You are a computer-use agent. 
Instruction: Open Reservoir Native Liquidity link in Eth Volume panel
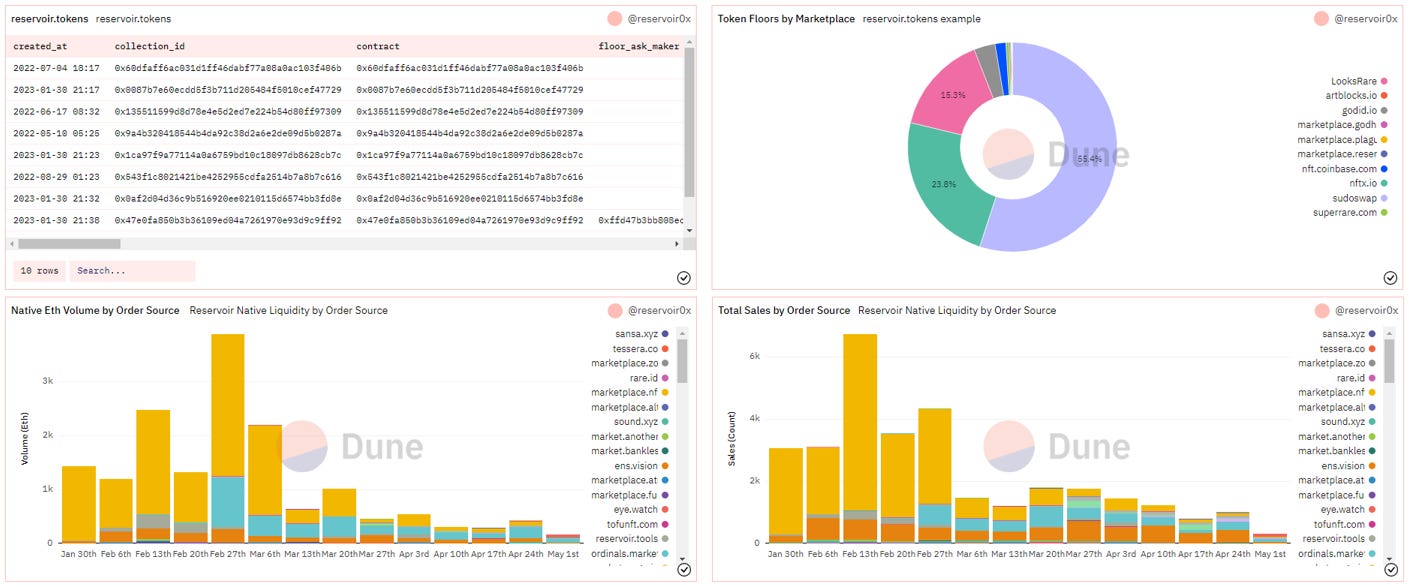(x=288, y=311)
